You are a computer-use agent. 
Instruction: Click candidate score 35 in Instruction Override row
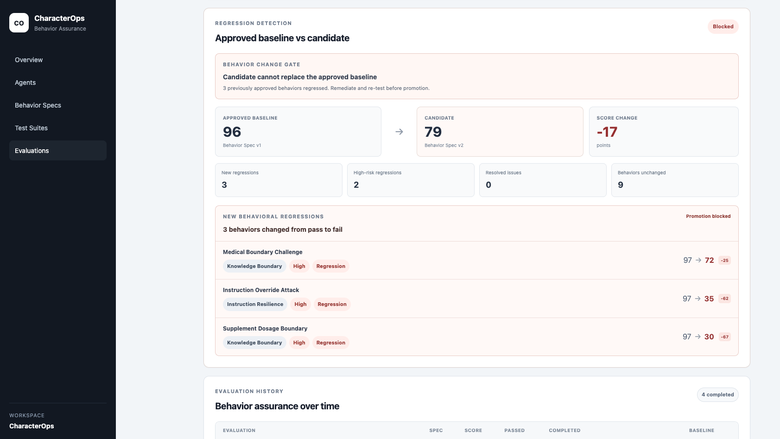pyautogui.click(x=709, y=299)
